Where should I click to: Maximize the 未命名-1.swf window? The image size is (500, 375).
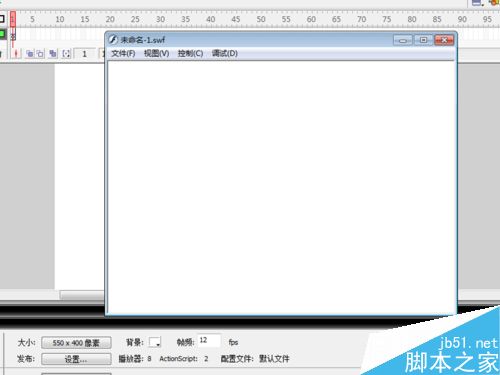tap(423, 40)
